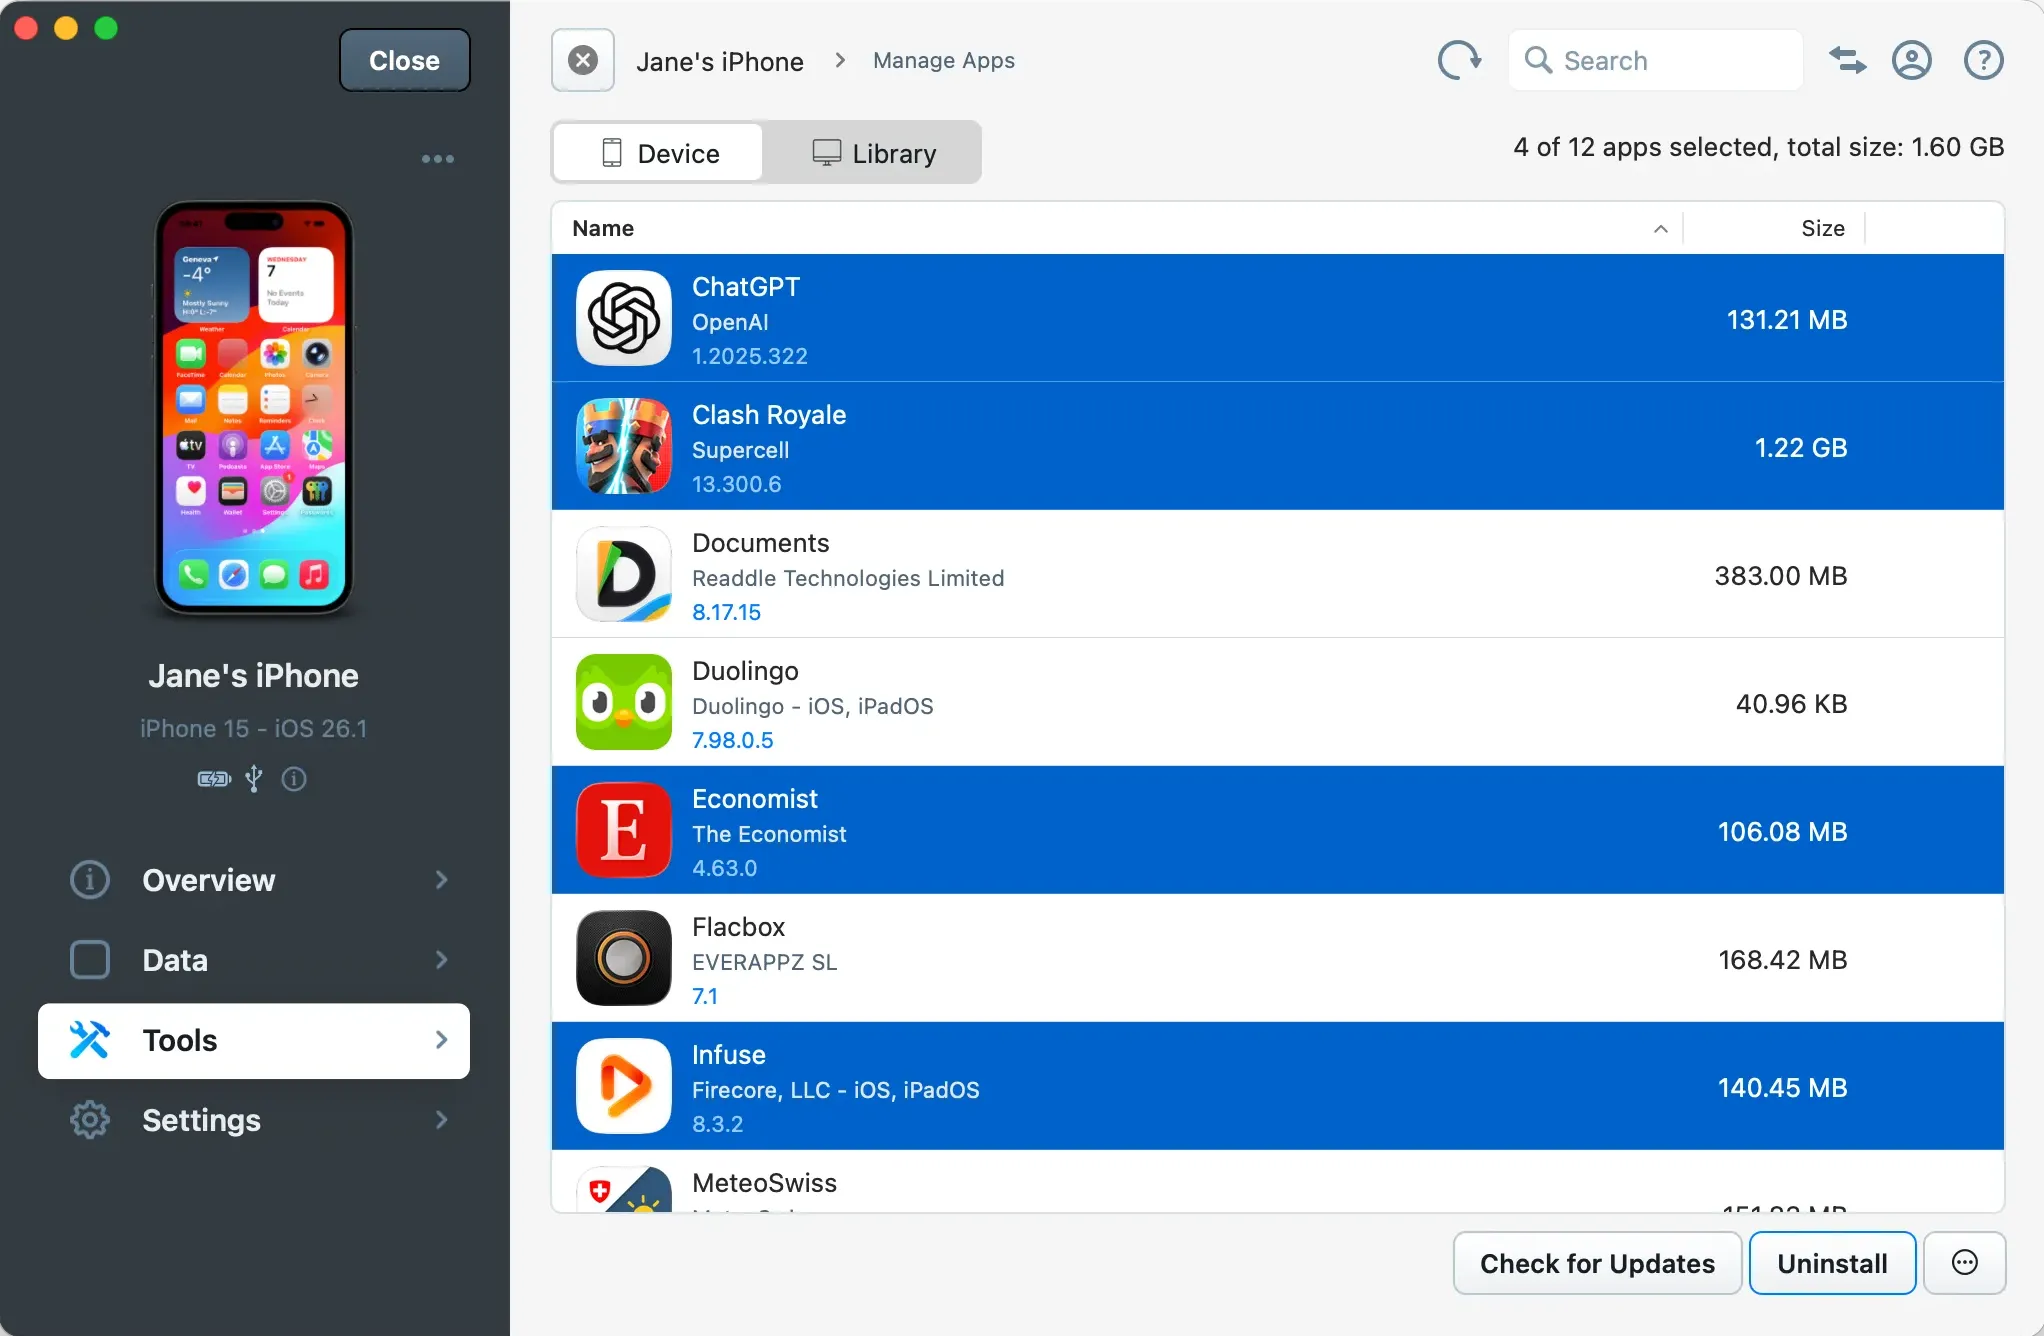This screenshot has height=1336, width=2044.
Task: Click the back X button beside Jane's iPhone
Action: 583,61
